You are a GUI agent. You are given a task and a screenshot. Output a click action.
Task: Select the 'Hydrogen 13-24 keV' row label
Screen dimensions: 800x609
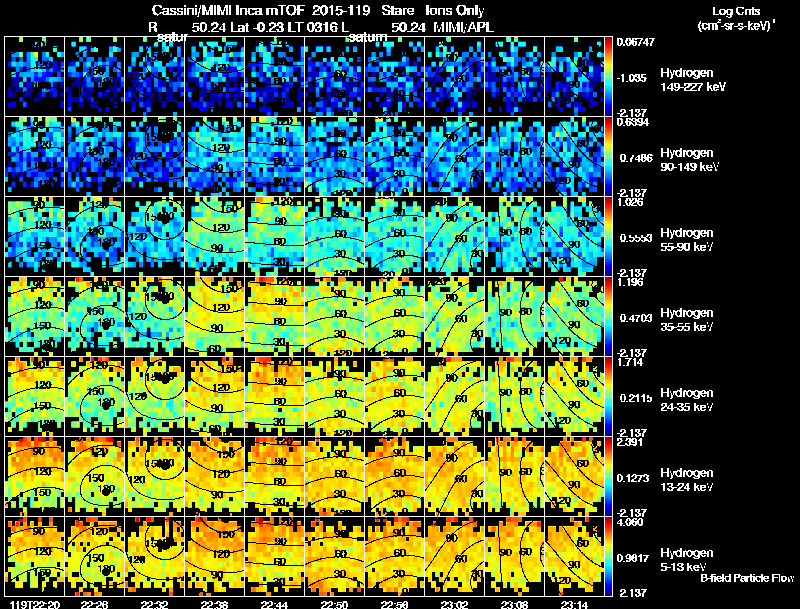[687, 480]
